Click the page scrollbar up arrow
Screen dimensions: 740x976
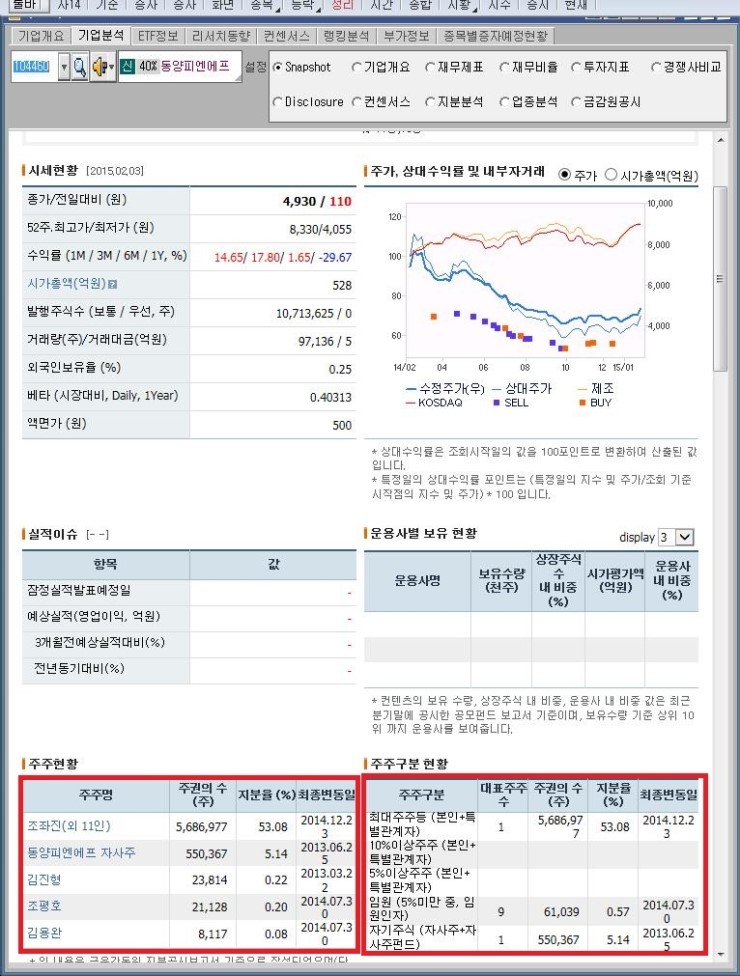point(720,140)
